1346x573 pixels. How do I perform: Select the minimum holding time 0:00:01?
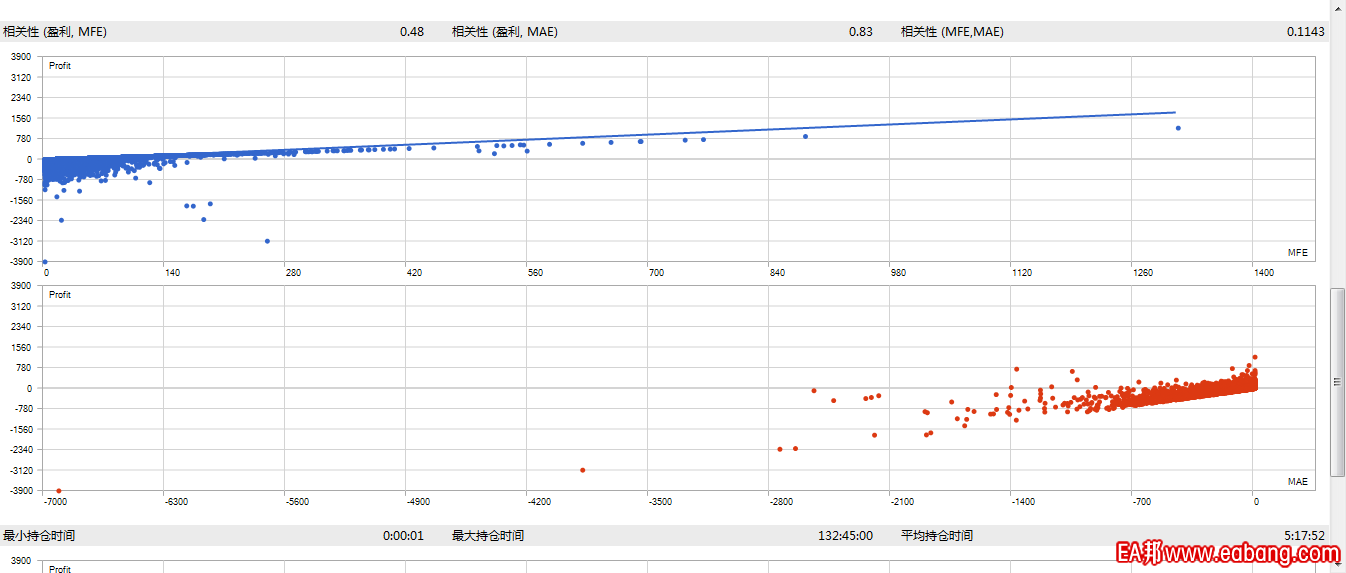(x=403, y=536)
